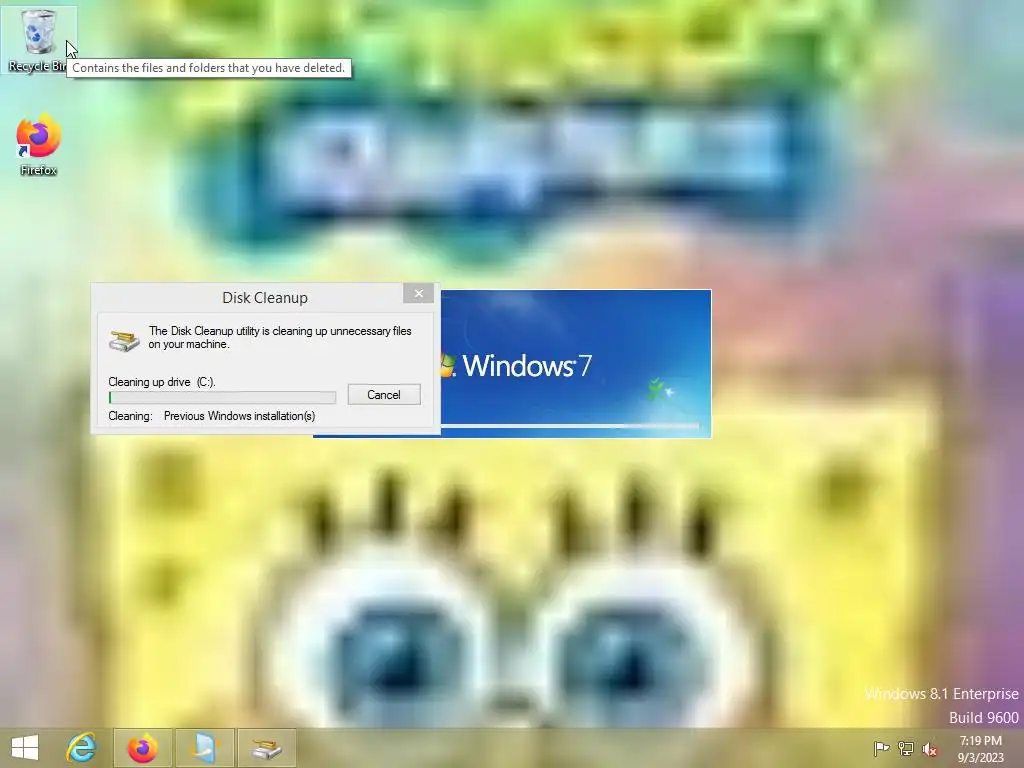Click the Windows 7 splash progress bar
The height and width of the screenshot is (768, 1024).
tap(571, 426)
